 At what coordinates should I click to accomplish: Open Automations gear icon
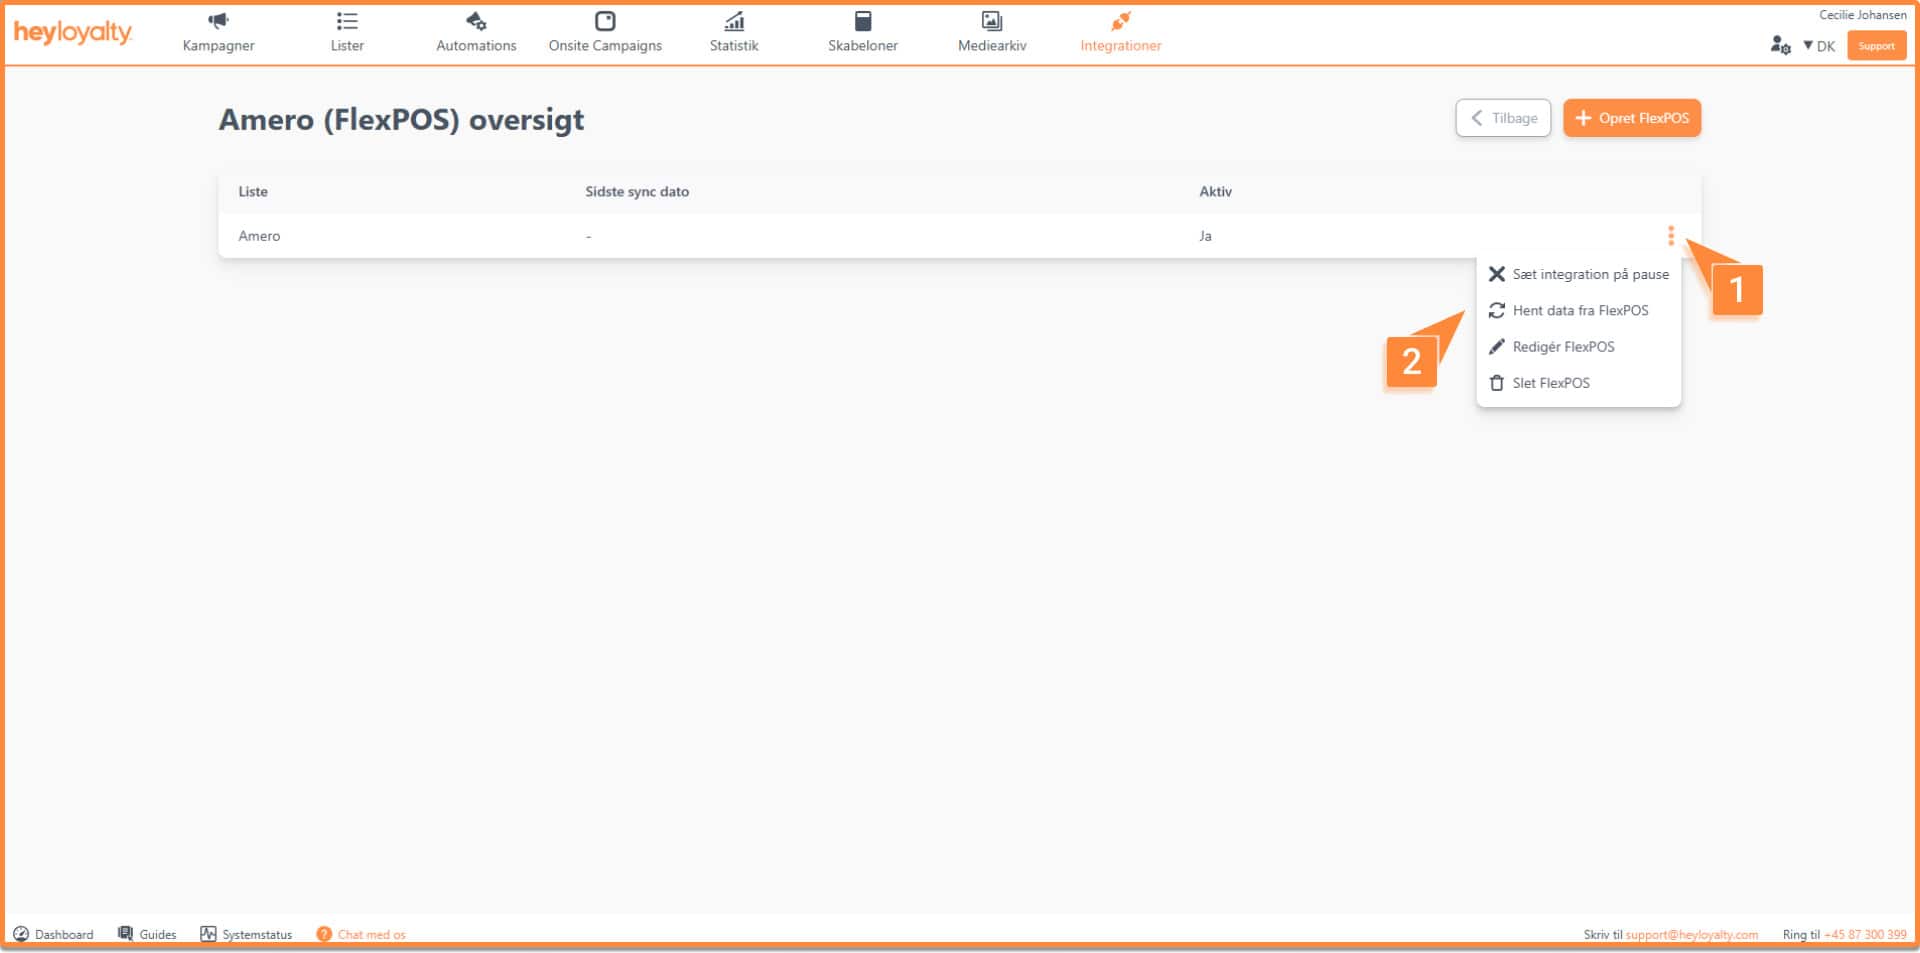pos(476,21)
